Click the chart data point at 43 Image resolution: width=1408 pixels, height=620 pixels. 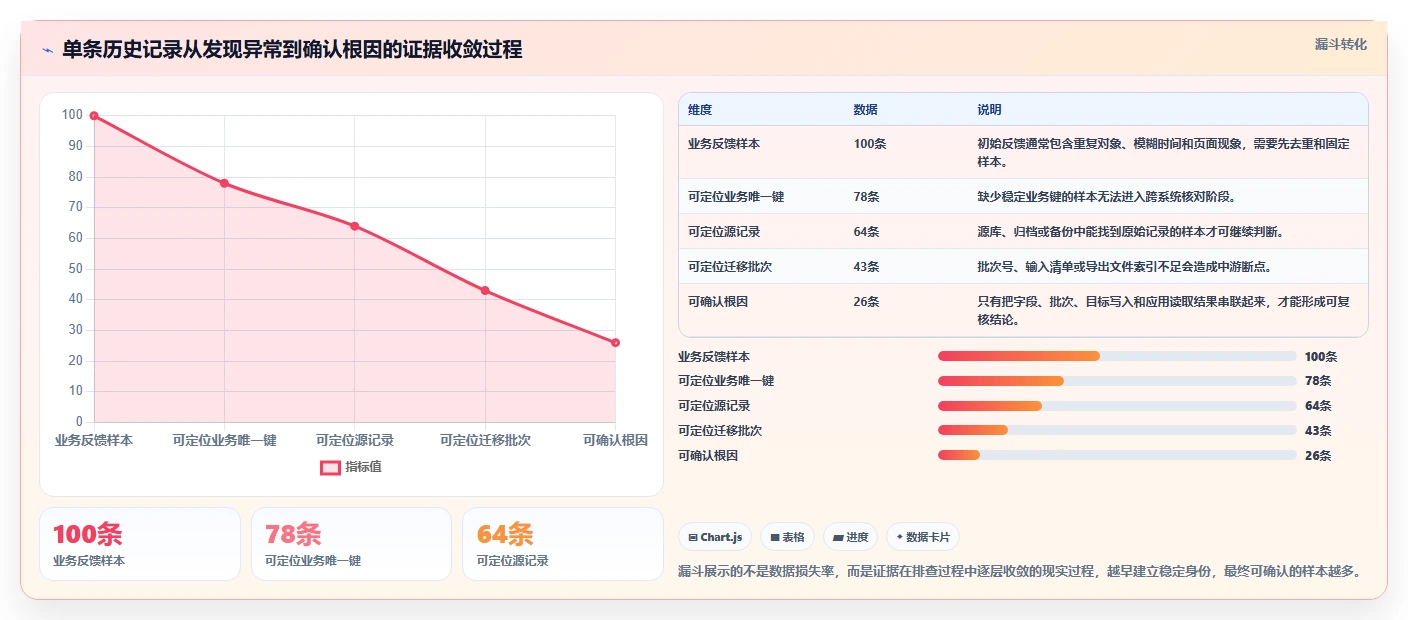click(x=485, y=290)
